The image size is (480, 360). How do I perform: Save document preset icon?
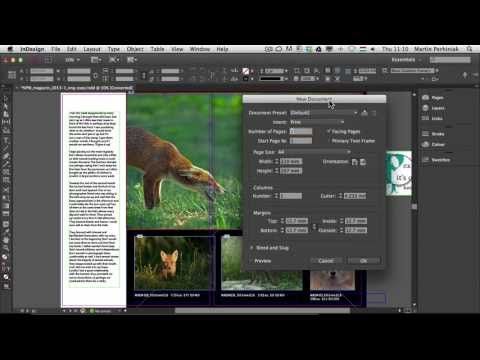click(364, 113)
